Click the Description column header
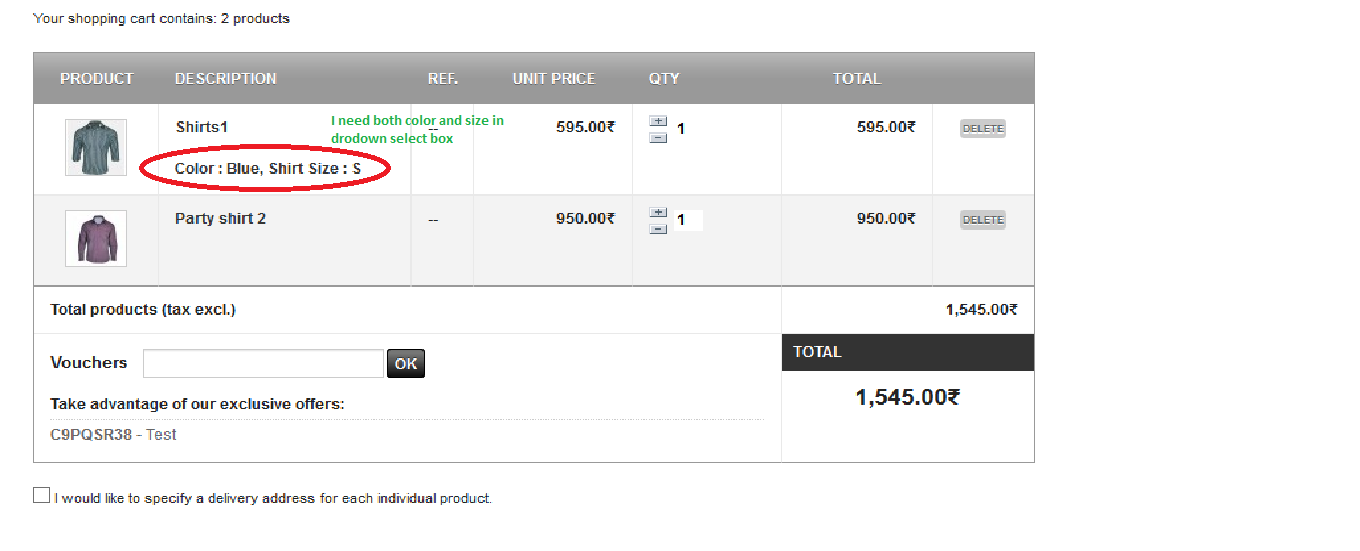 tap(226, 79)
